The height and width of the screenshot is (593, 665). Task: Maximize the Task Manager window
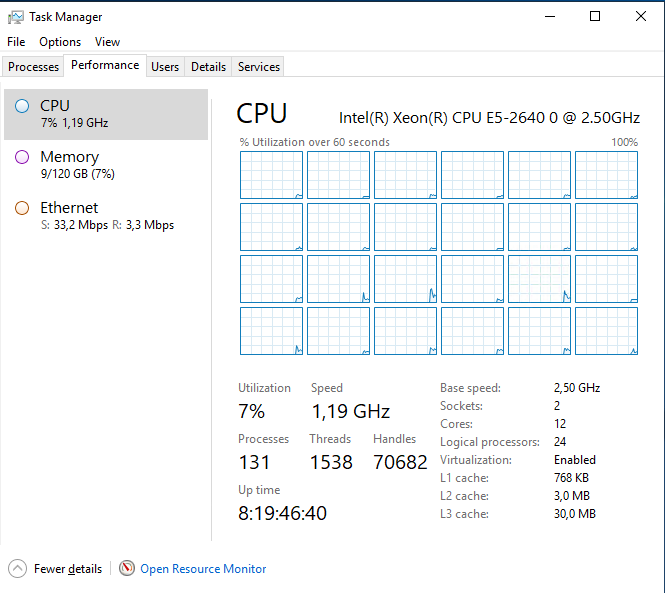click(x=595, y=16)
